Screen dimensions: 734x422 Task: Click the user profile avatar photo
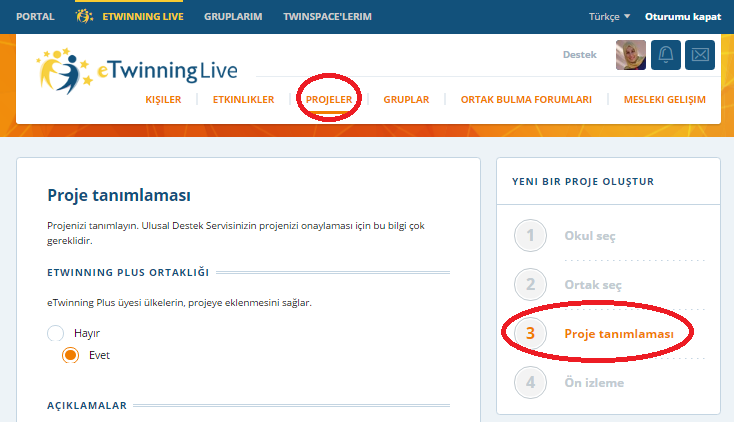click(x=631, y=55)
